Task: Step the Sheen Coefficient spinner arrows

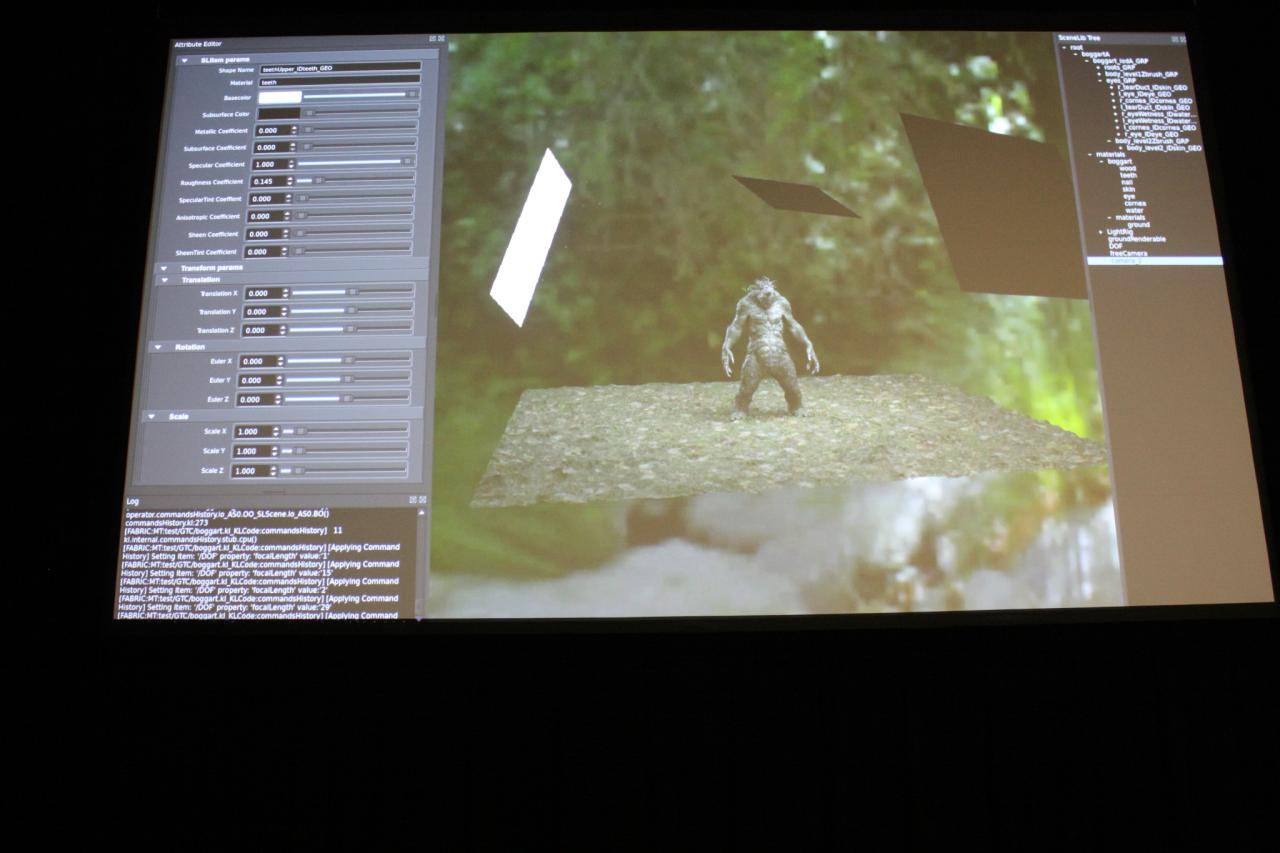Action: click(x=287, y=234)
